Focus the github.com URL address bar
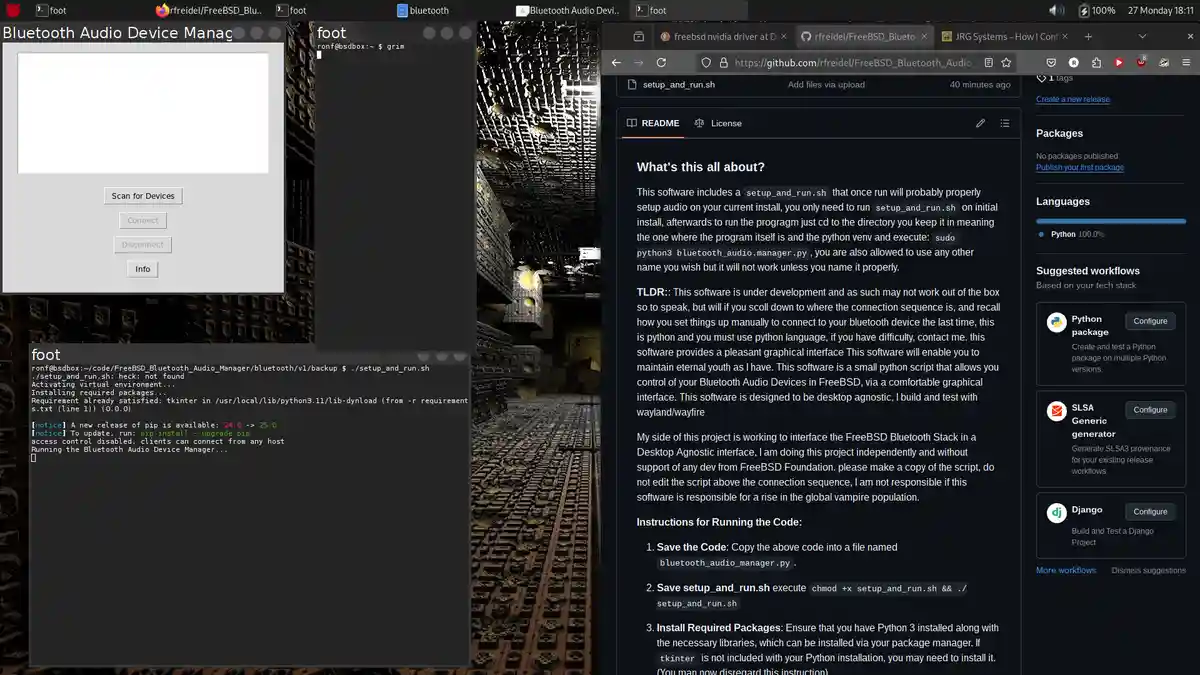 (853, 62)
